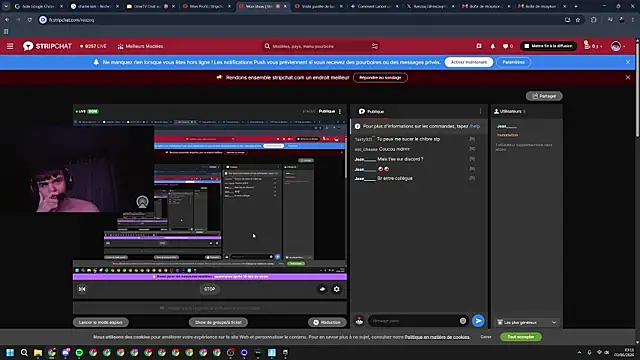Open Windows Start menu
This screenshot has width=640, height=360.
click(10, 353)
